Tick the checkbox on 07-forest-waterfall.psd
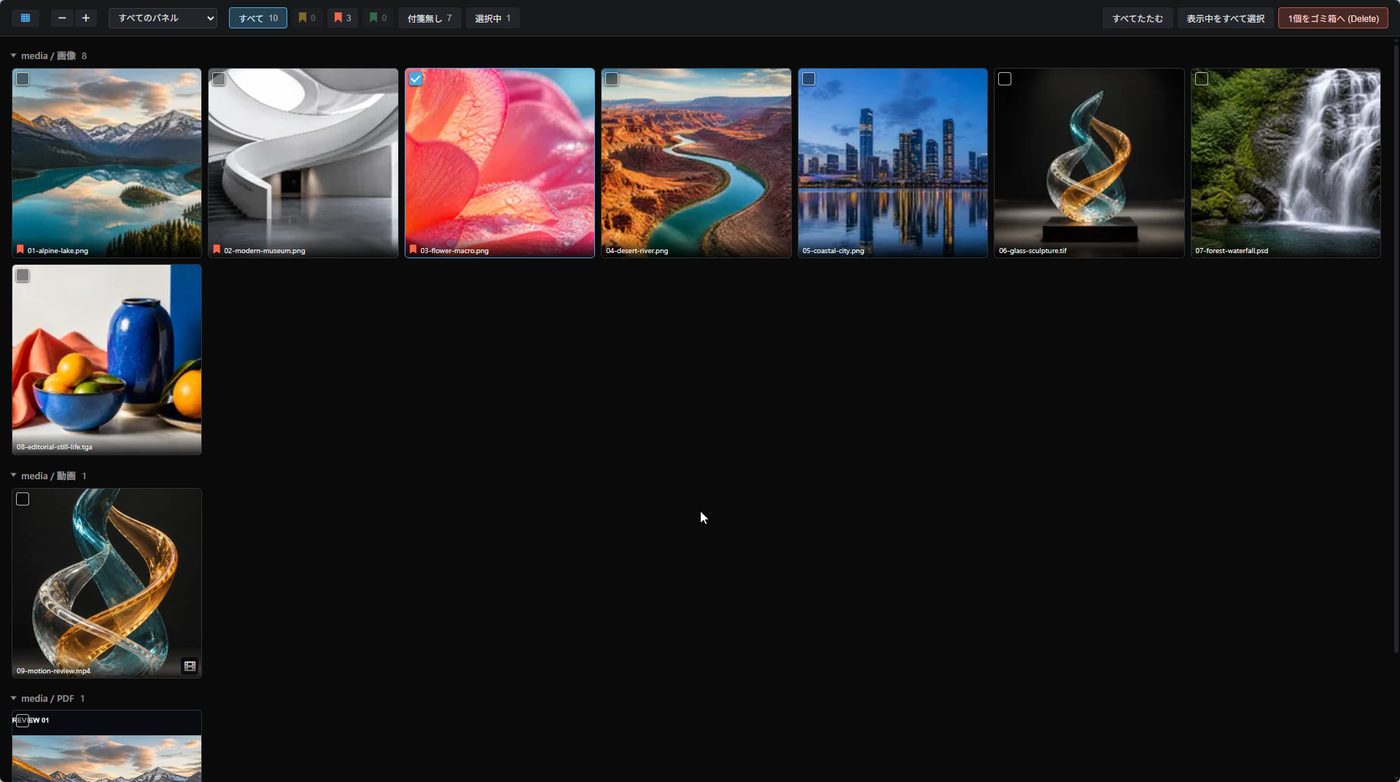The width and height of the screenshot is (1400, 782). [x=1202, y=79]
